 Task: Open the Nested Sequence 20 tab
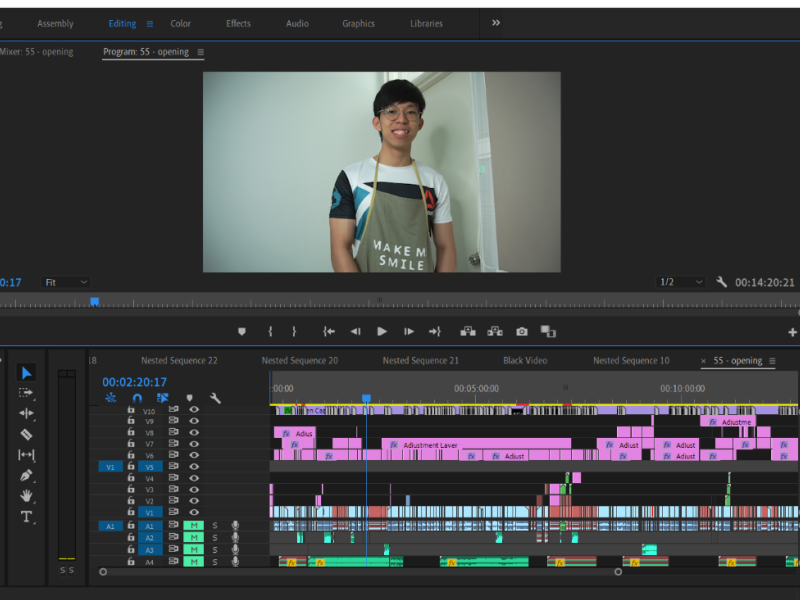click(299, 360)
